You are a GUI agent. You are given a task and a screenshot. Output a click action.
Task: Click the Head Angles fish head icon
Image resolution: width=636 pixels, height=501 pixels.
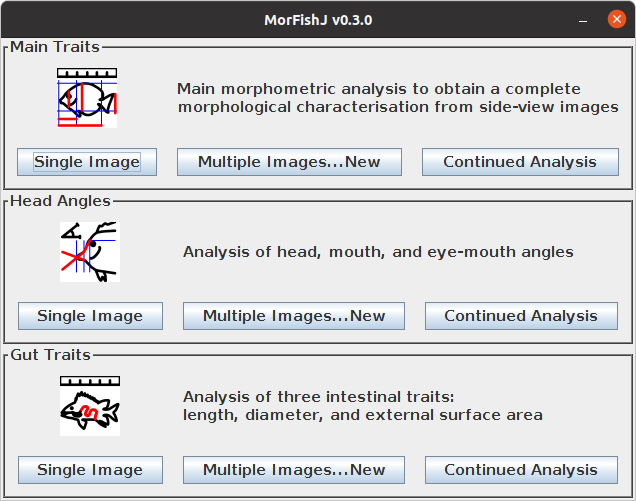(x=89, y=251)
